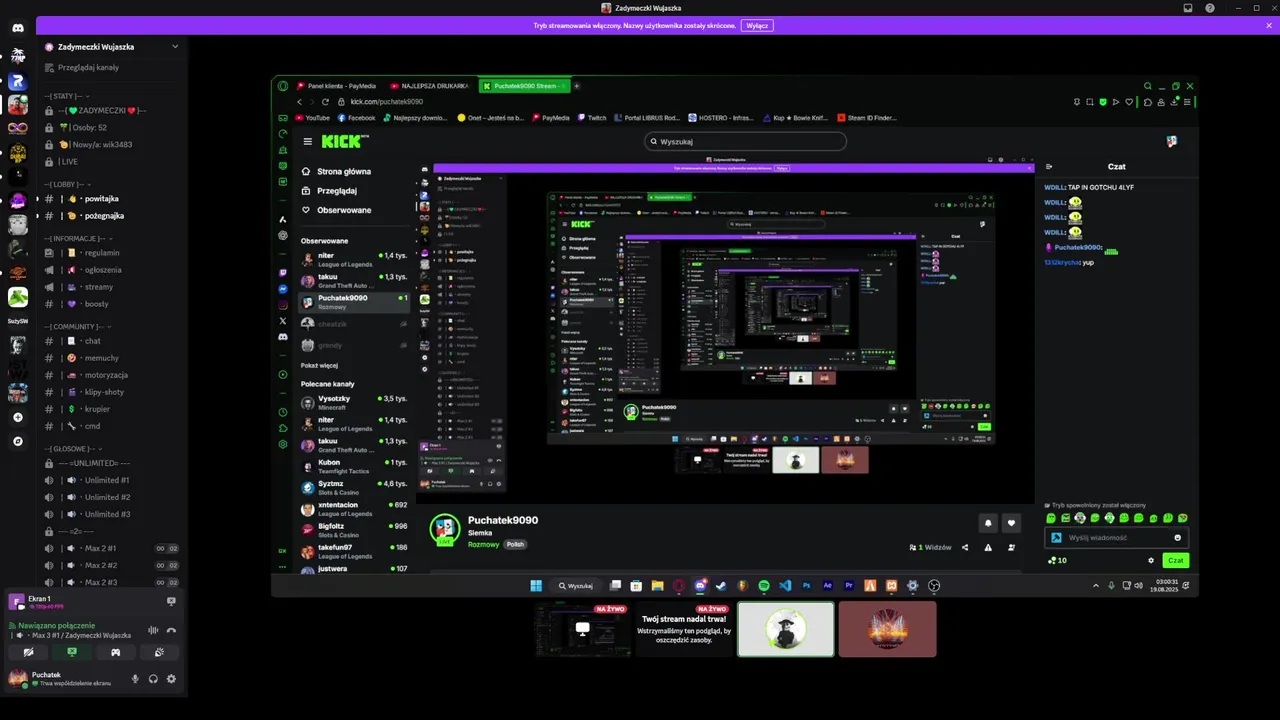The image size is (1280, 720).
Task: Click Pokaż więcej under followed channels
Action: tap(321, 365)
